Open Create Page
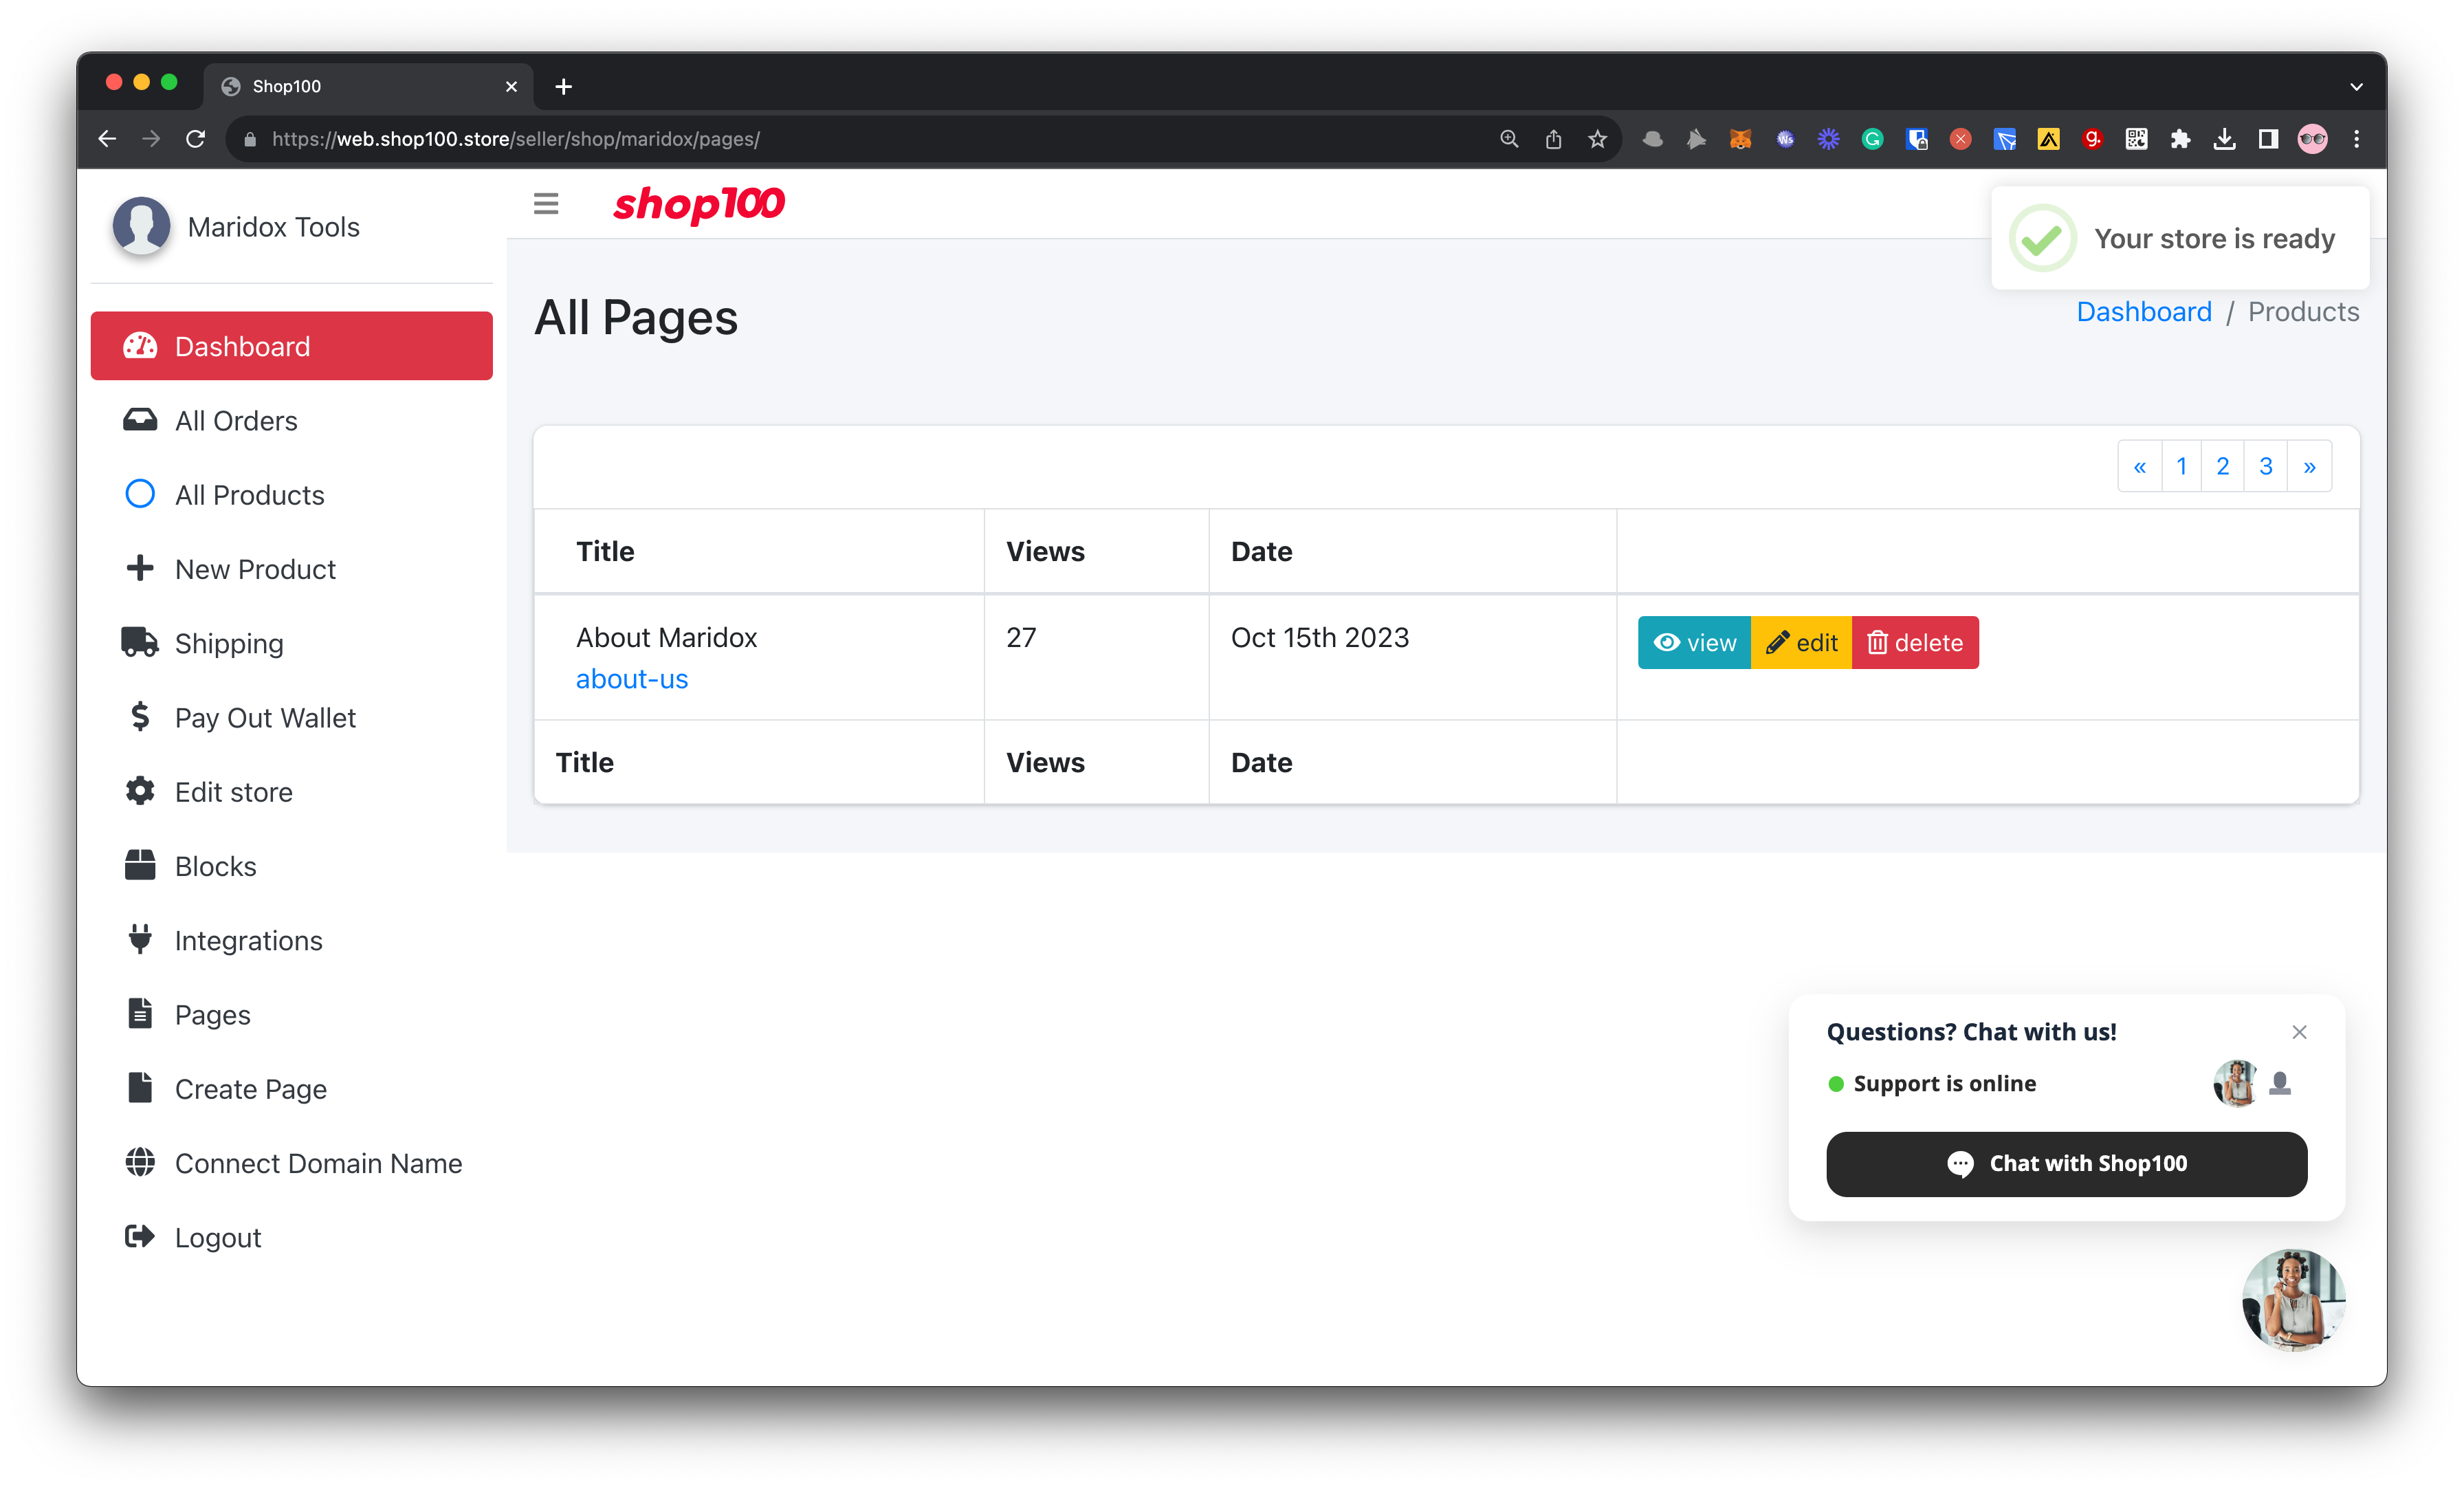The height and width of the screenshot is (1488, 2464). 291,1088
